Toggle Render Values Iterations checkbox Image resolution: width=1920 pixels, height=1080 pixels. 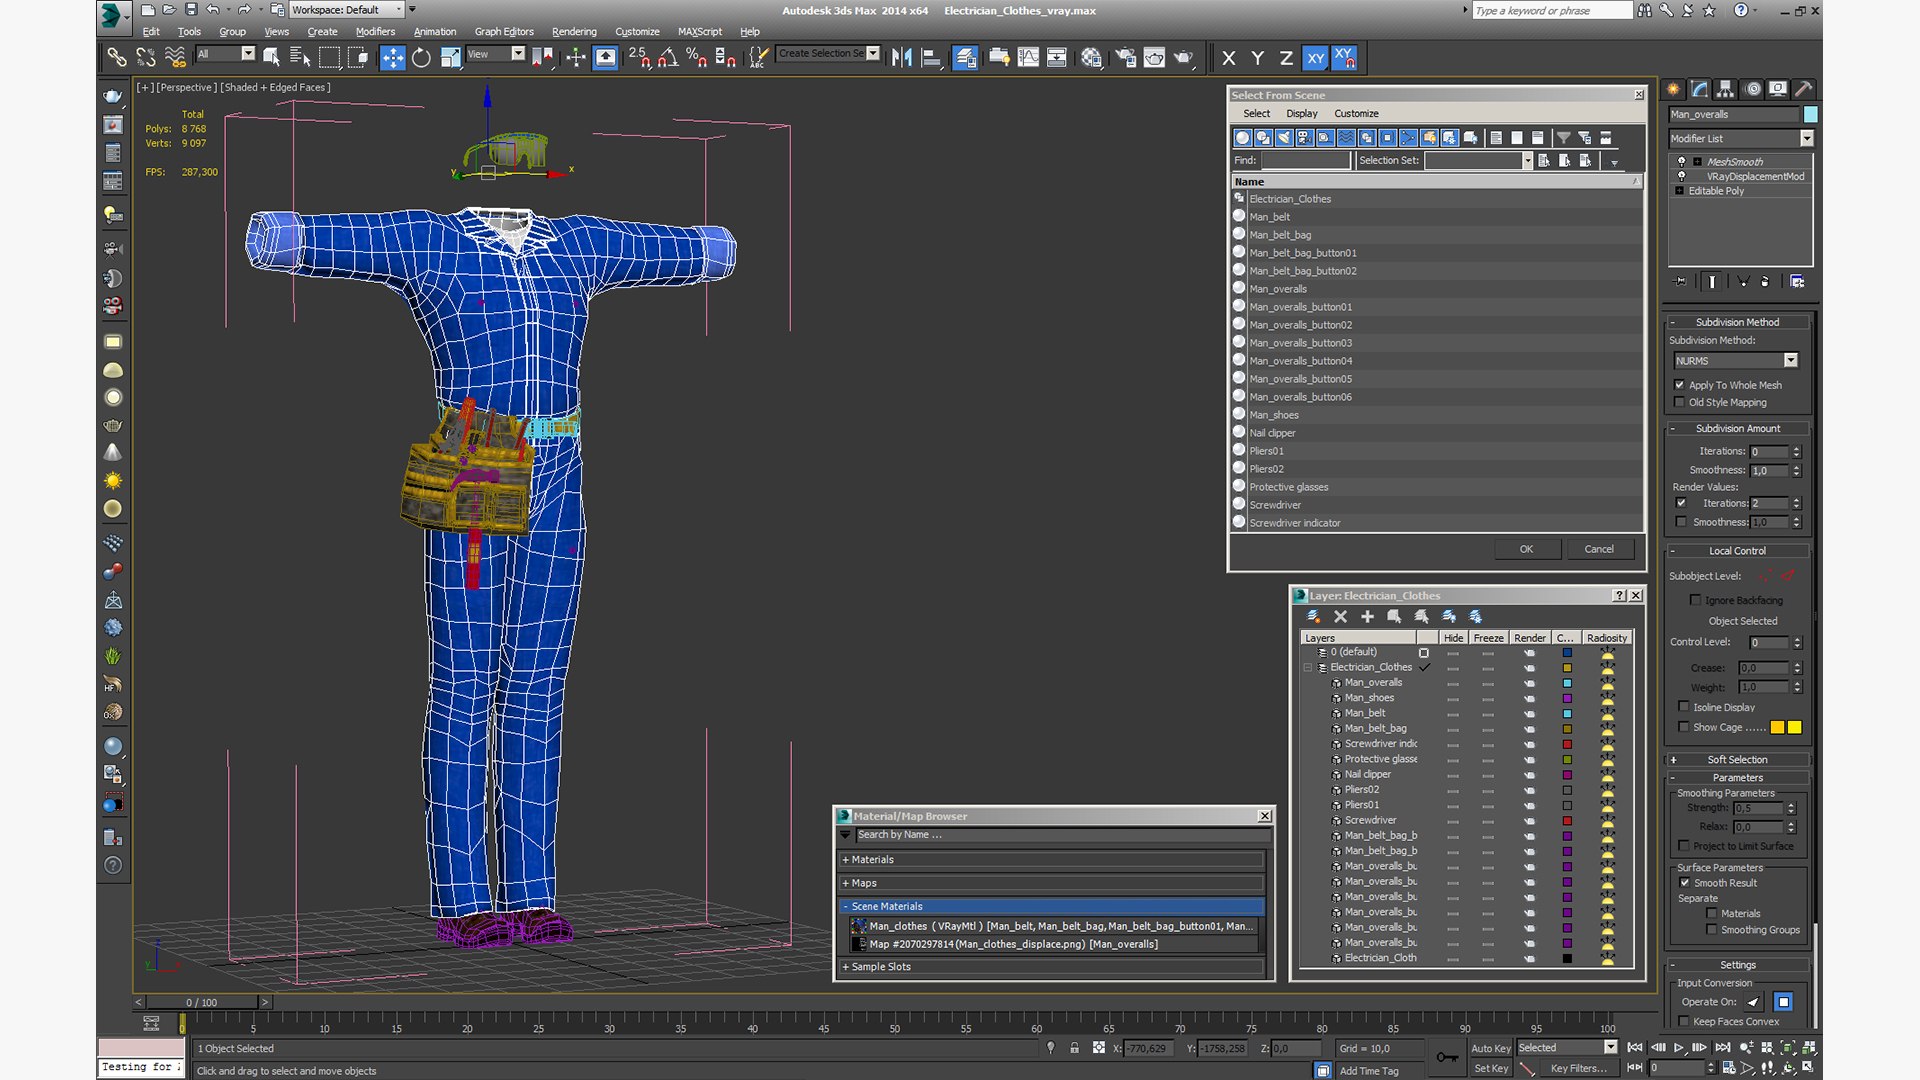1681,503
